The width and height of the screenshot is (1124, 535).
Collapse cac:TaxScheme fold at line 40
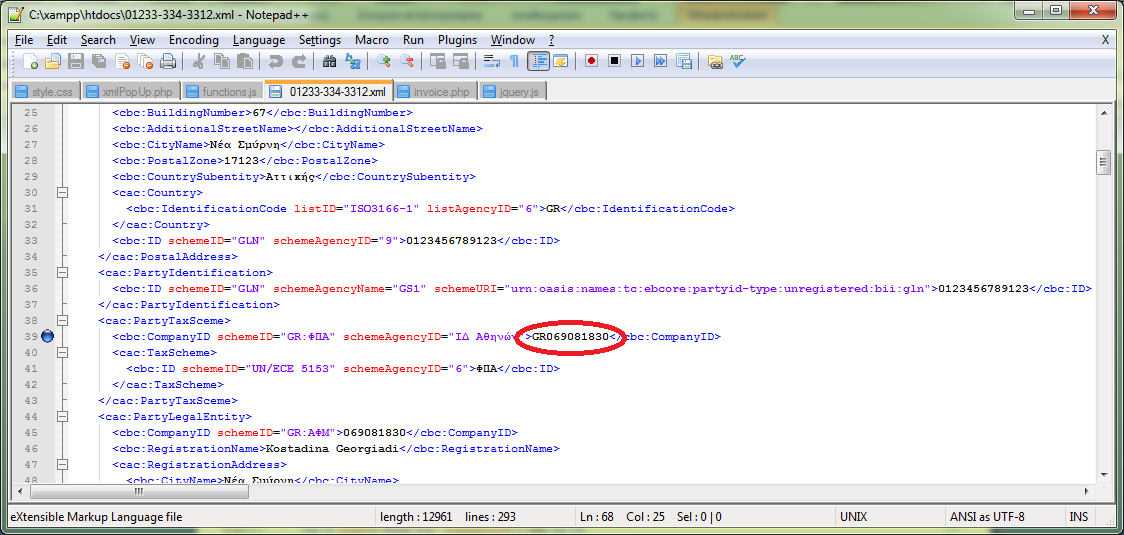pos(62,353)
